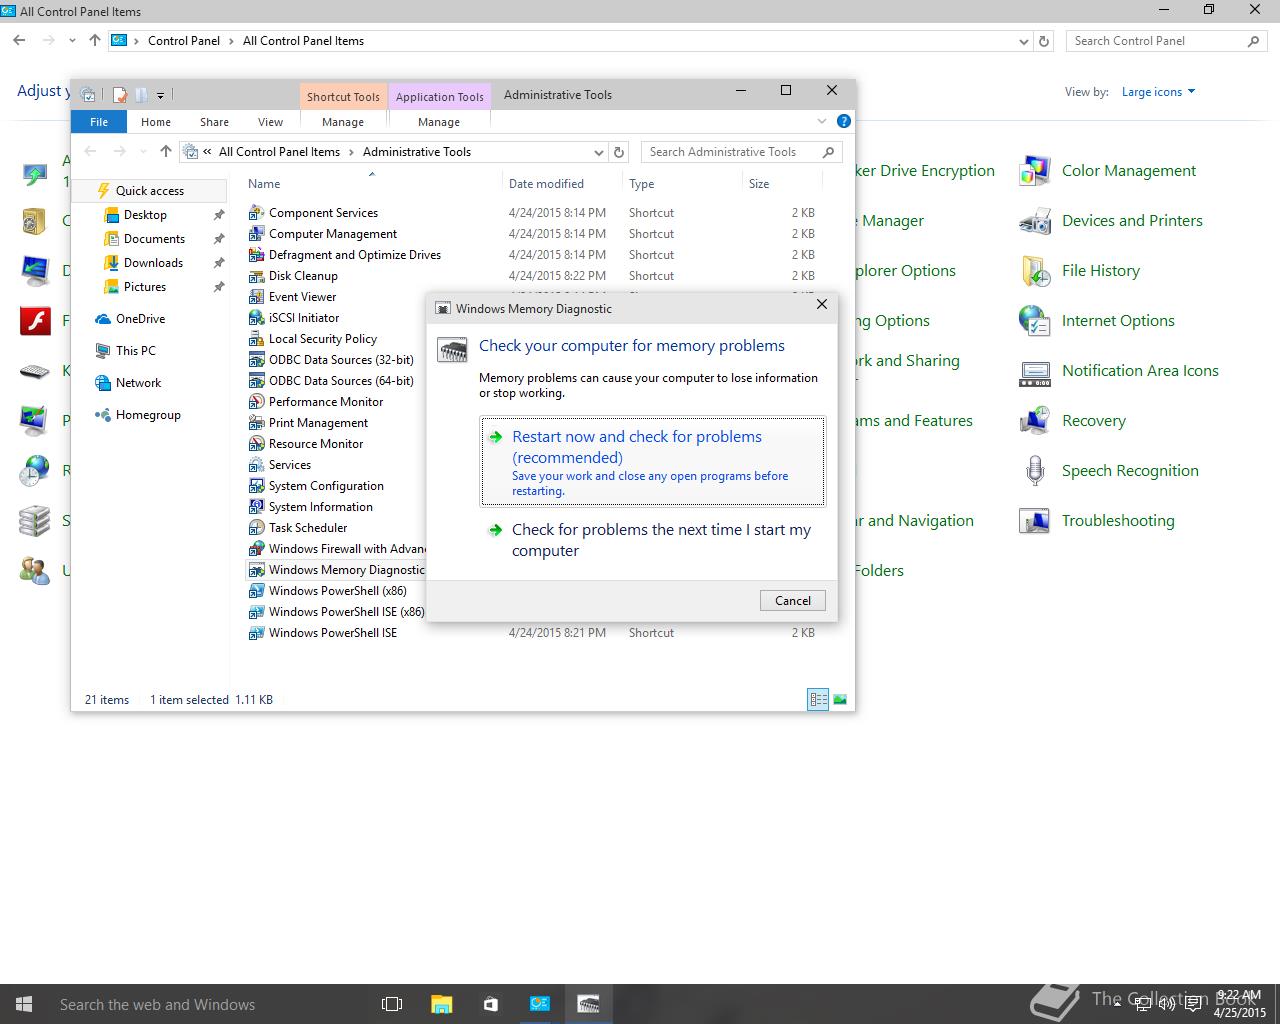Select the iSCSI Initiator icon
This screenshot has width=1280, height=1024.
pyautogui.click(x=256, y=318)
